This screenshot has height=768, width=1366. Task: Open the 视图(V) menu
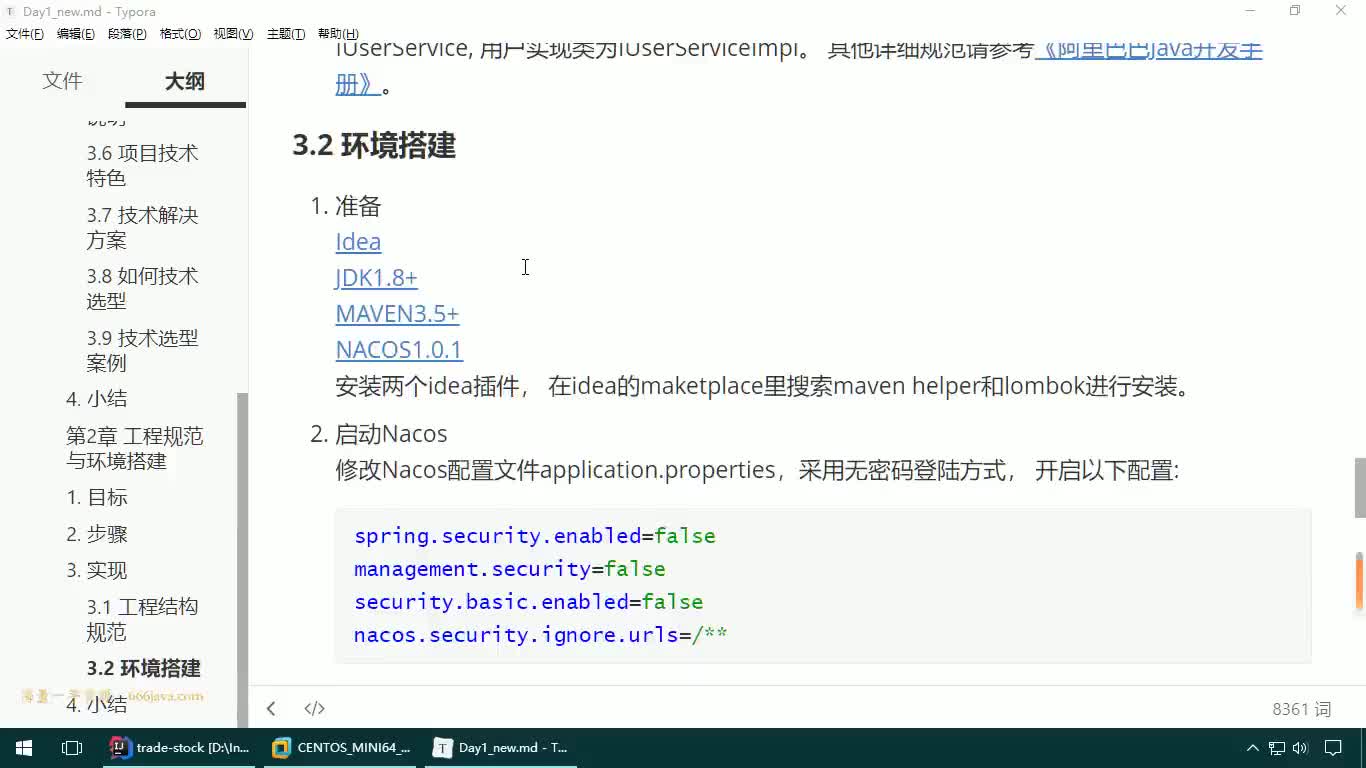(x=233, y=34)
